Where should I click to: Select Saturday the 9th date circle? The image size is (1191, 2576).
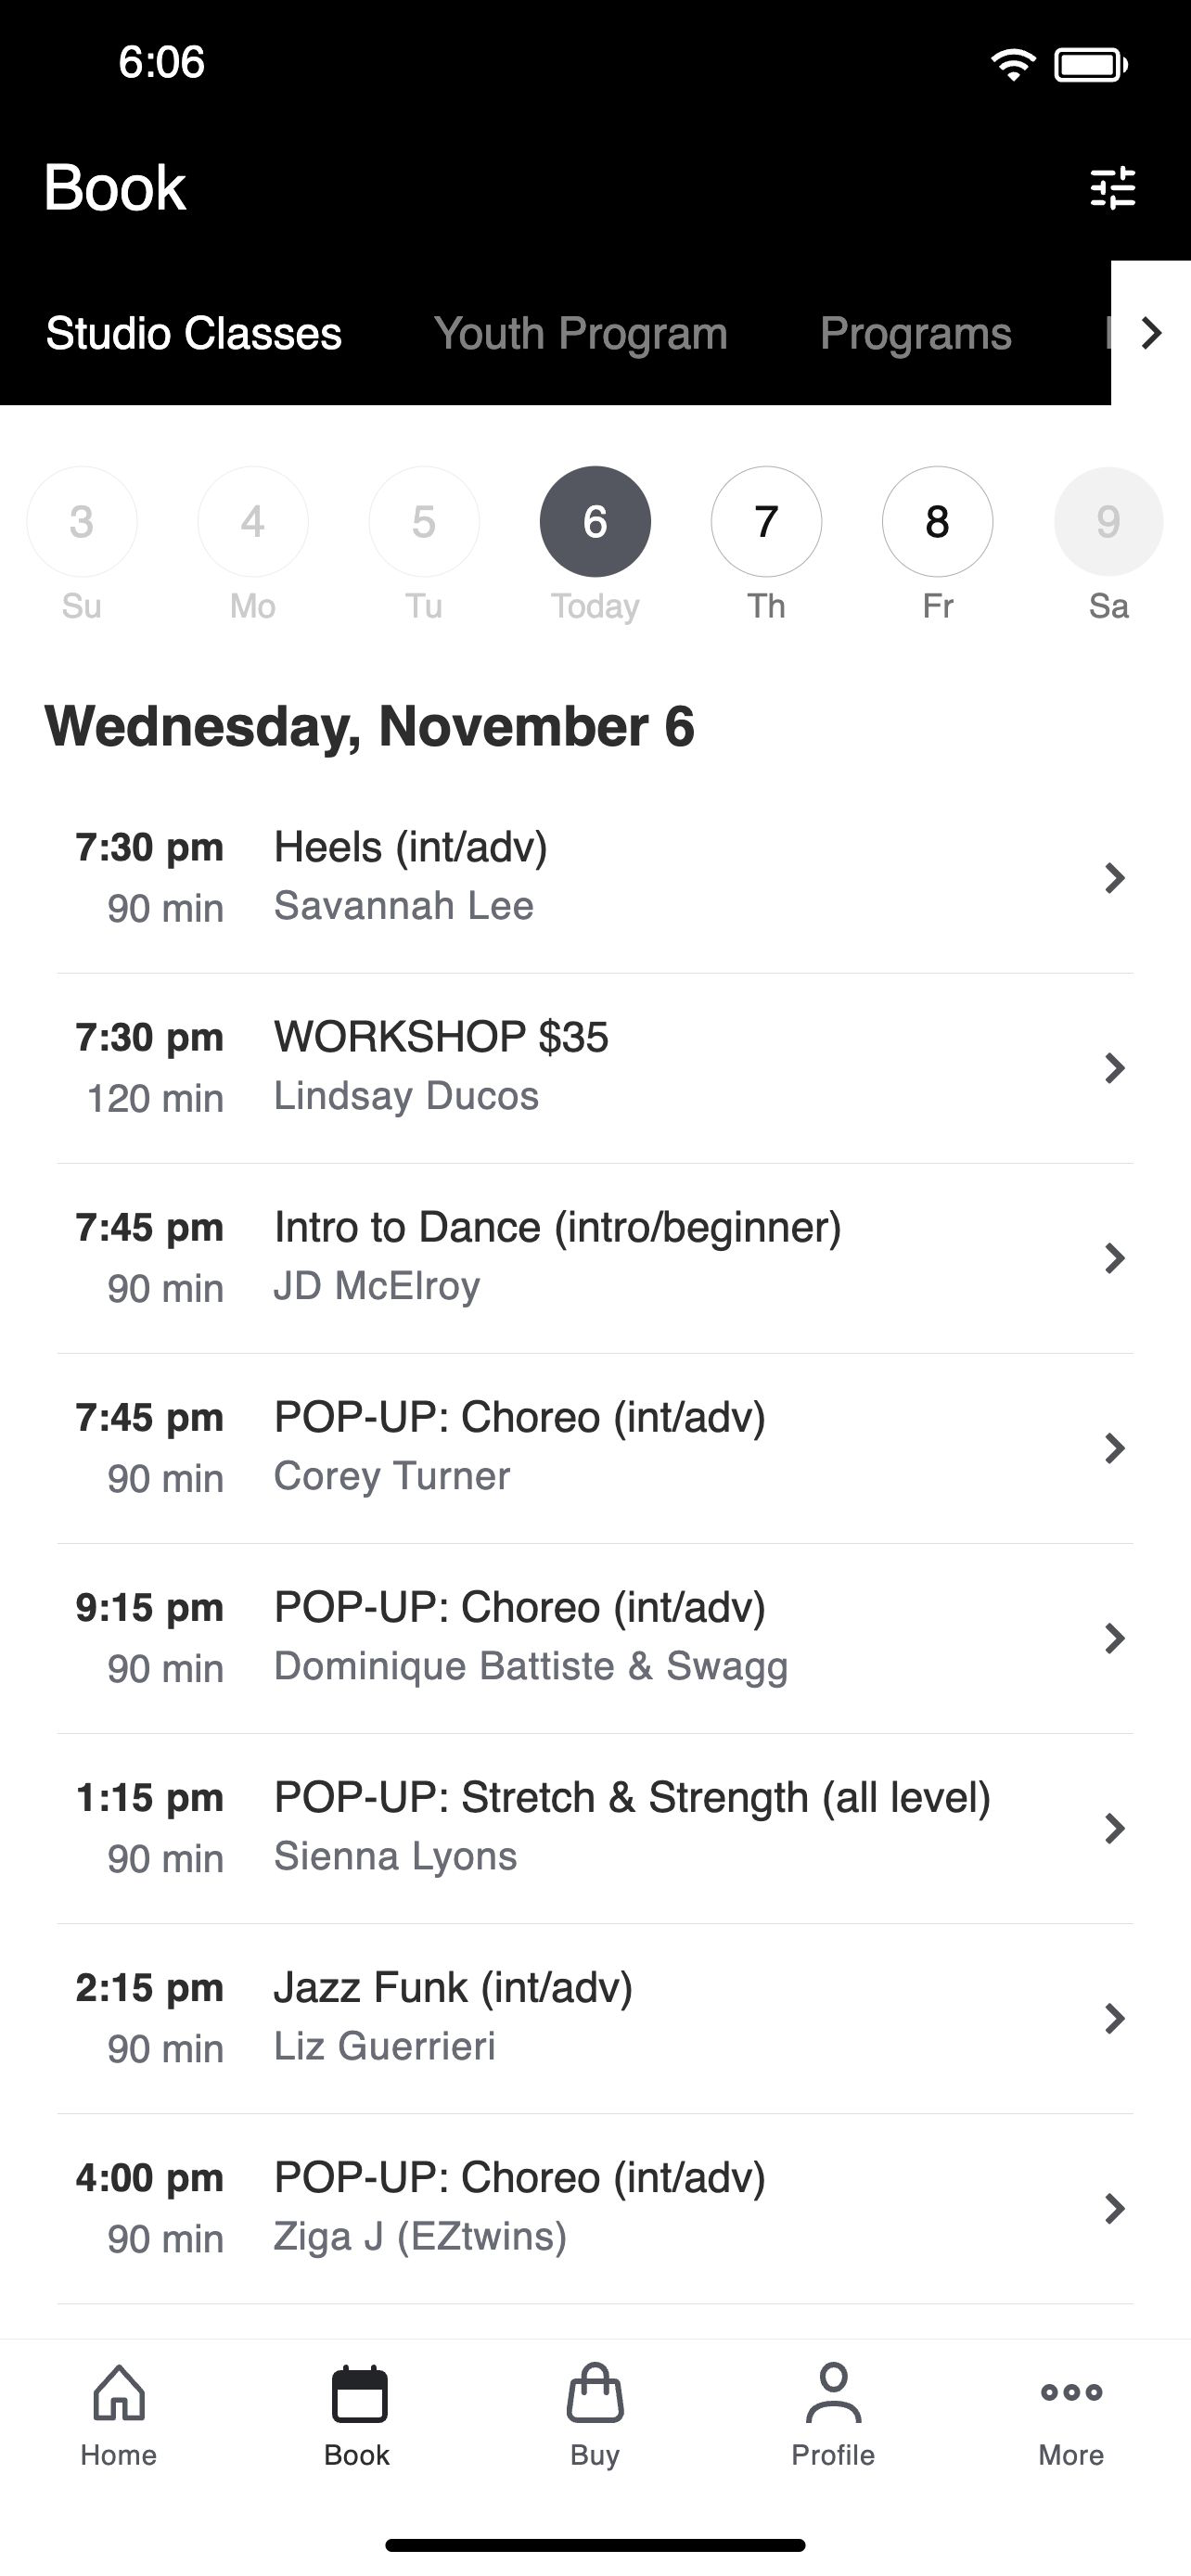[x=1108, y=521]
